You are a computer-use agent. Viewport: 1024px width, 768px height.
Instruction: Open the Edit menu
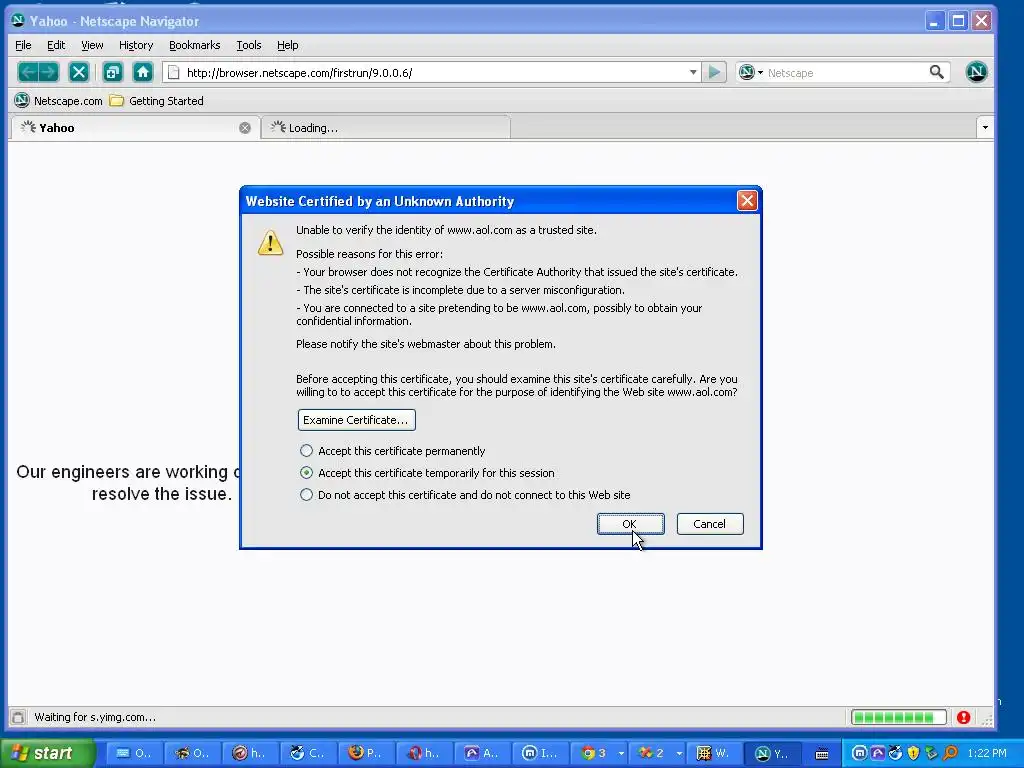(x=56, y=45)
